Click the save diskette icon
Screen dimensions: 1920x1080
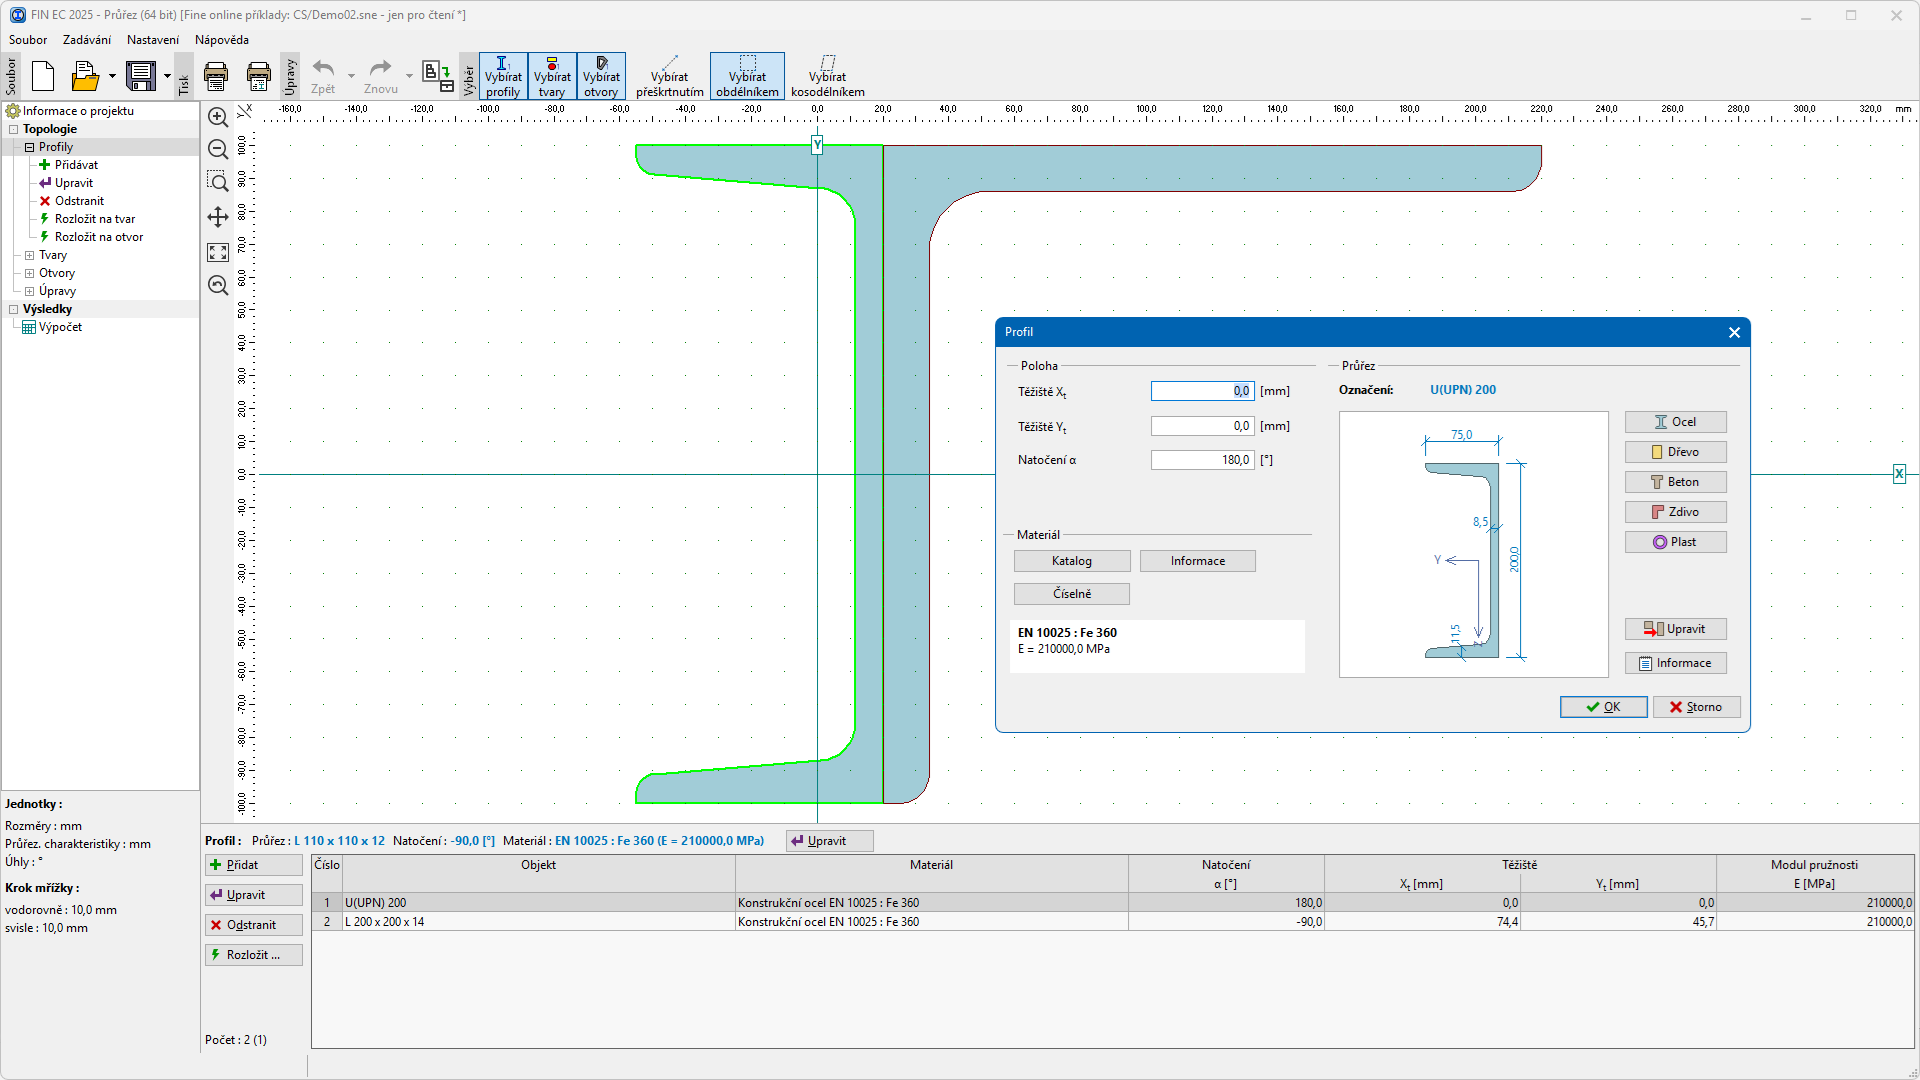click(x=141, y=76)
